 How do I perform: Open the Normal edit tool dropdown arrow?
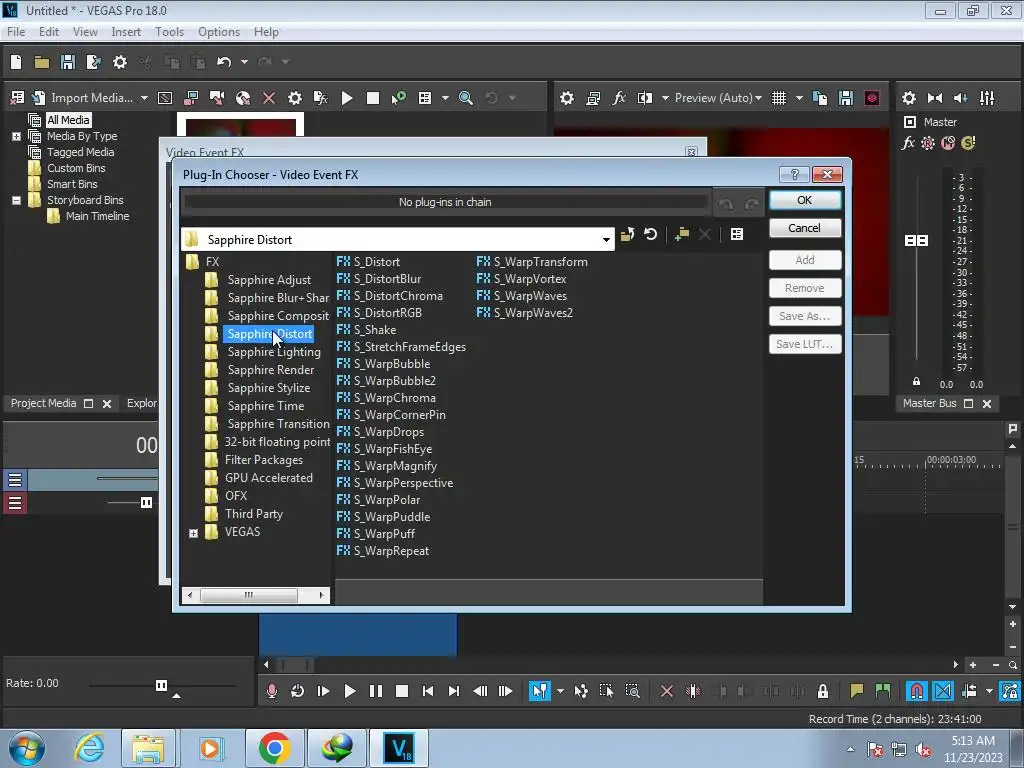click(x=560, y=691)
